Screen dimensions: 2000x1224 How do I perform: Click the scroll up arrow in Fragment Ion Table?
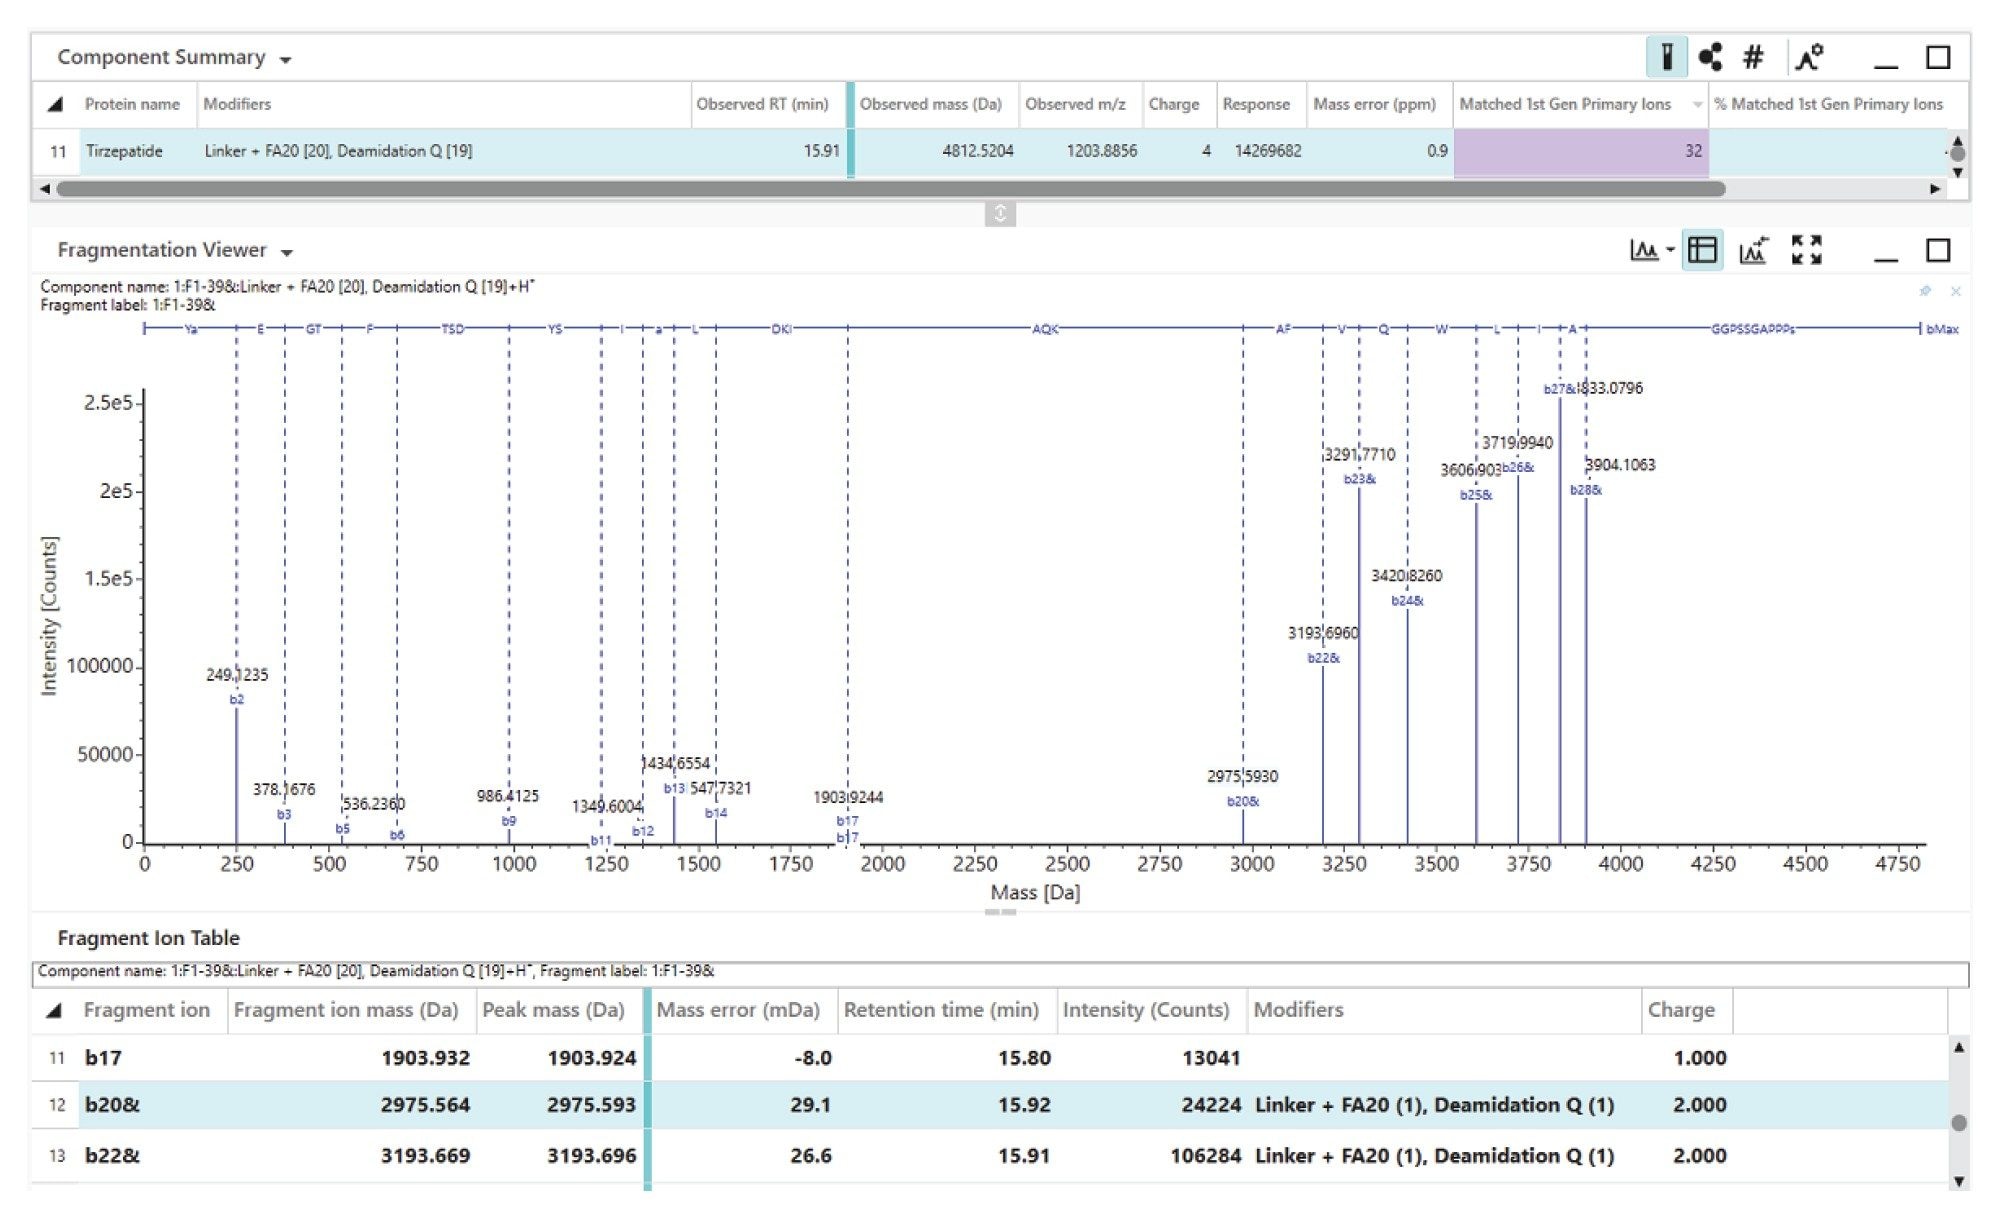pyautogui.click(x=1959, y=1047)
